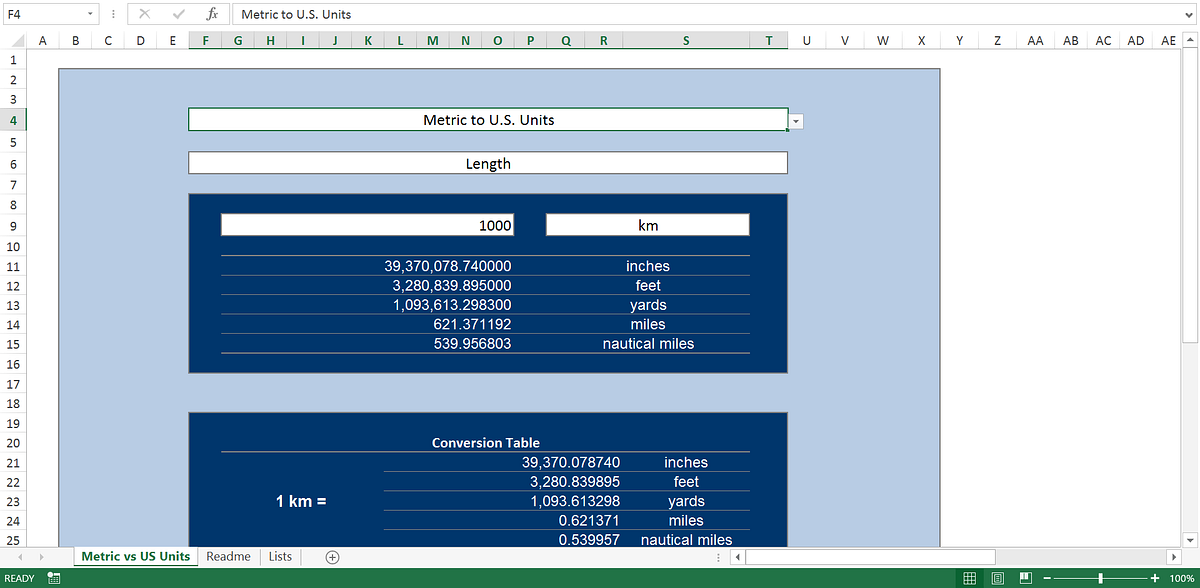This screenshot has height=588, width=1200.
Task: Expand the formula bar chevron
Action: click(x=1187, y=14)
